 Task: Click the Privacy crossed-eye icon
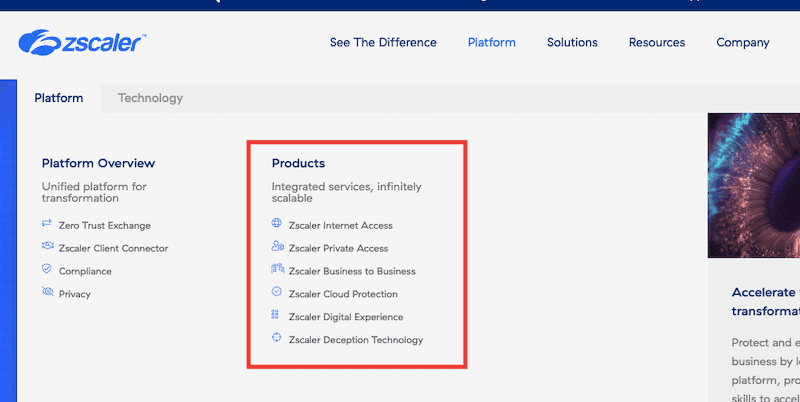[x=47, y=292]
